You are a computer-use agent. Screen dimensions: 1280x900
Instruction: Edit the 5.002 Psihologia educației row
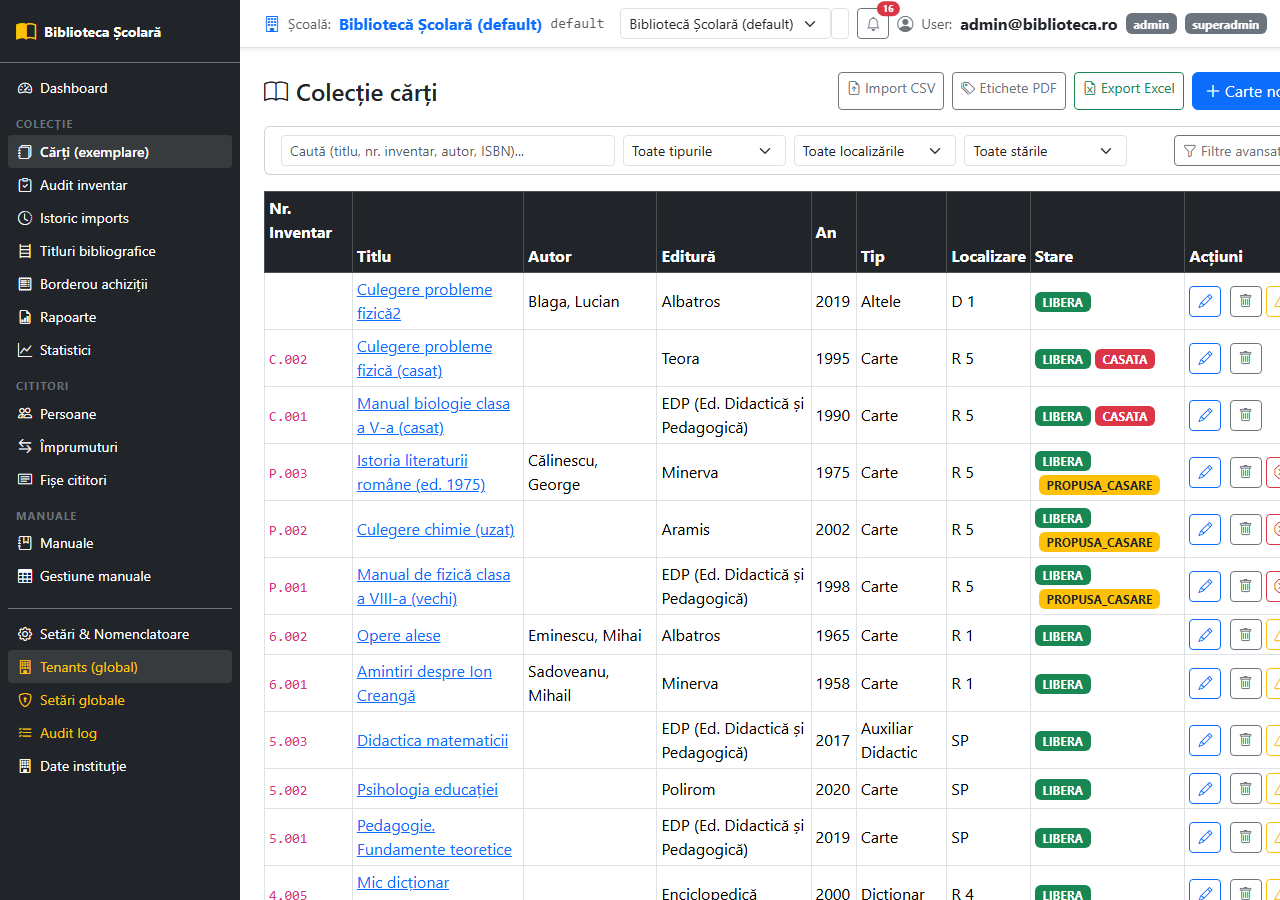(1205, 789)
